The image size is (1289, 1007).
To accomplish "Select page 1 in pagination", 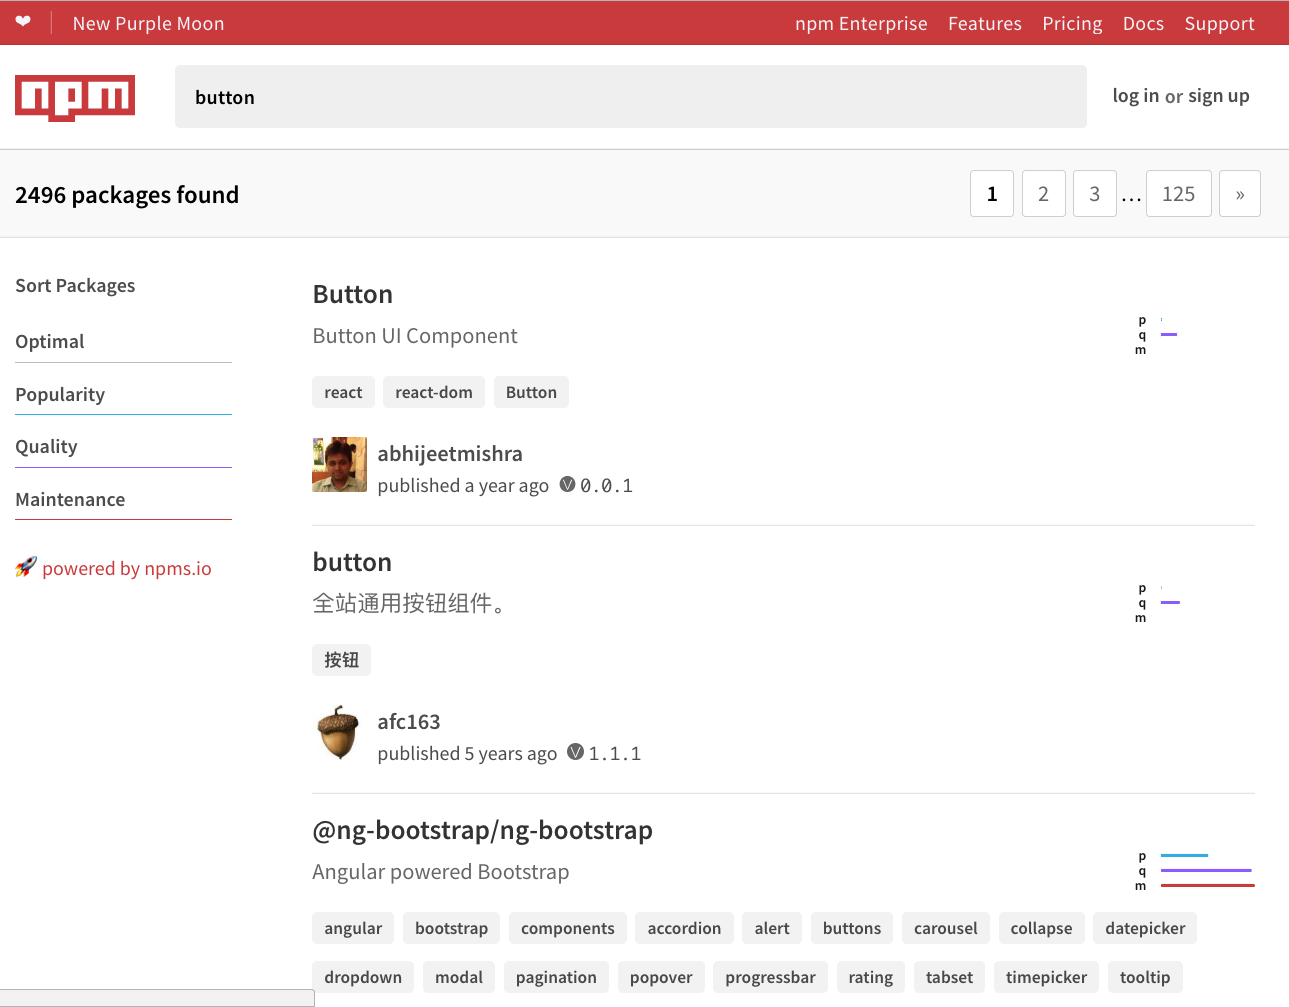I will click(992, 193).
